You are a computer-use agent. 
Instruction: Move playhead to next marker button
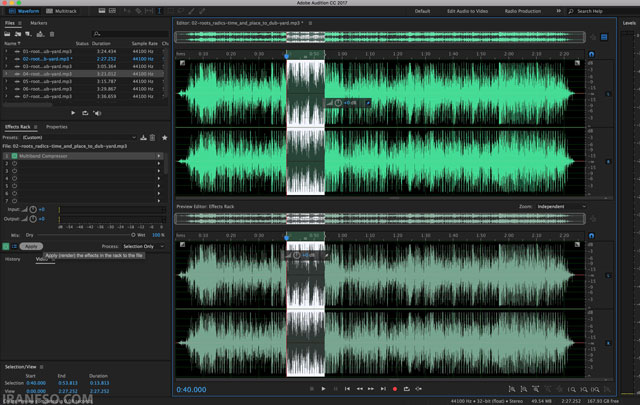point(383,389)
